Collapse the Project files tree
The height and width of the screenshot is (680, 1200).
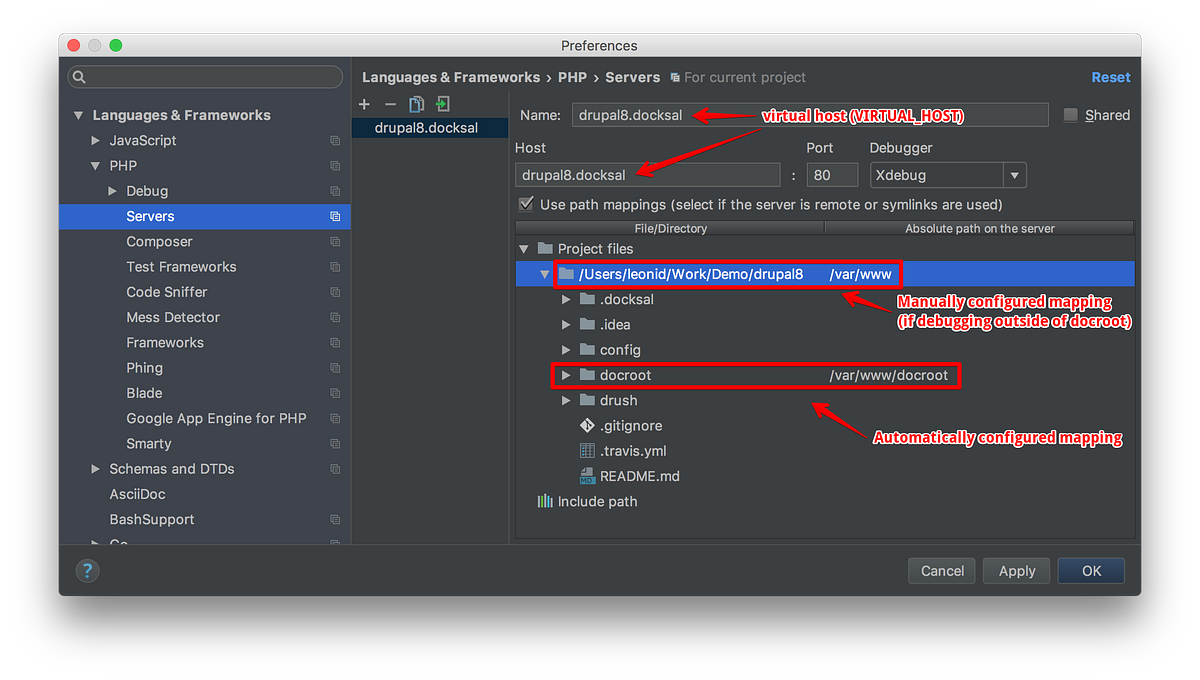[524, 249]
